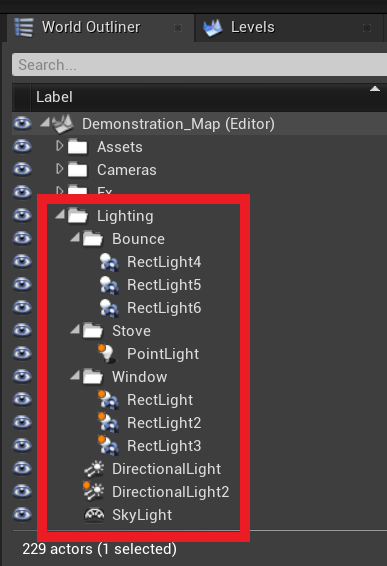Click the DirectionalLight2 sun icon

pyautogui.click(x=94, y=491)
